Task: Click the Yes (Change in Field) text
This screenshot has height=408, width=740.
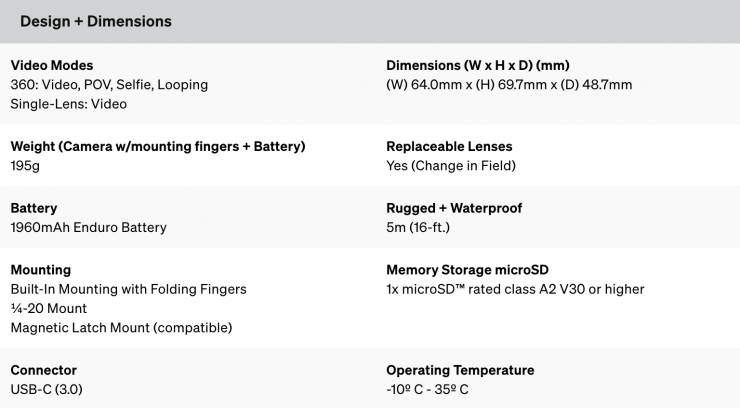Action: (451, 166)
